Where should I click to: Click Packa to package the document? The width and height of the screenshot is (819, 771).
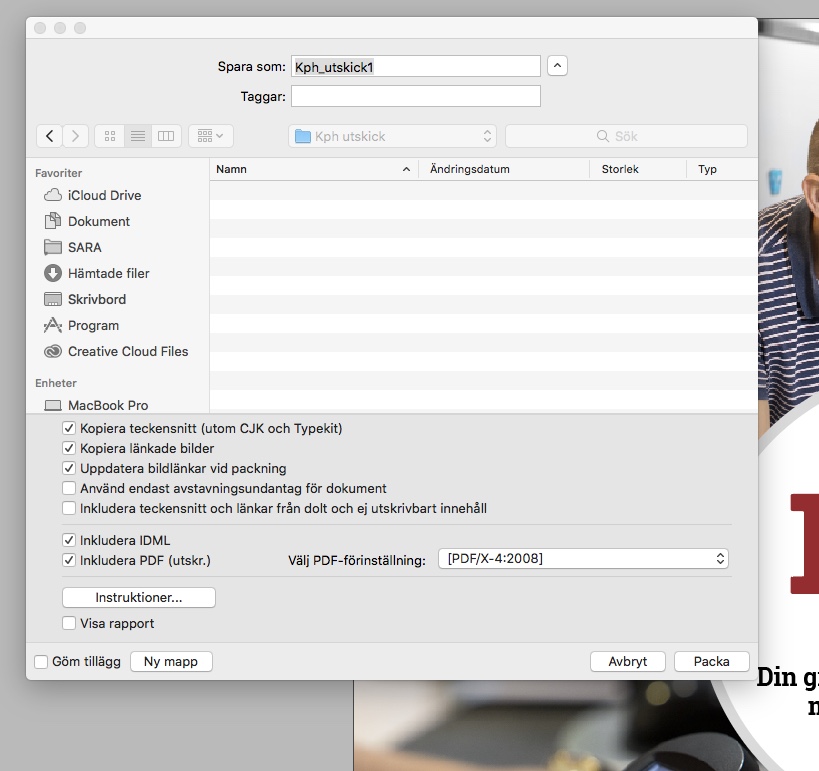[712, 661]
